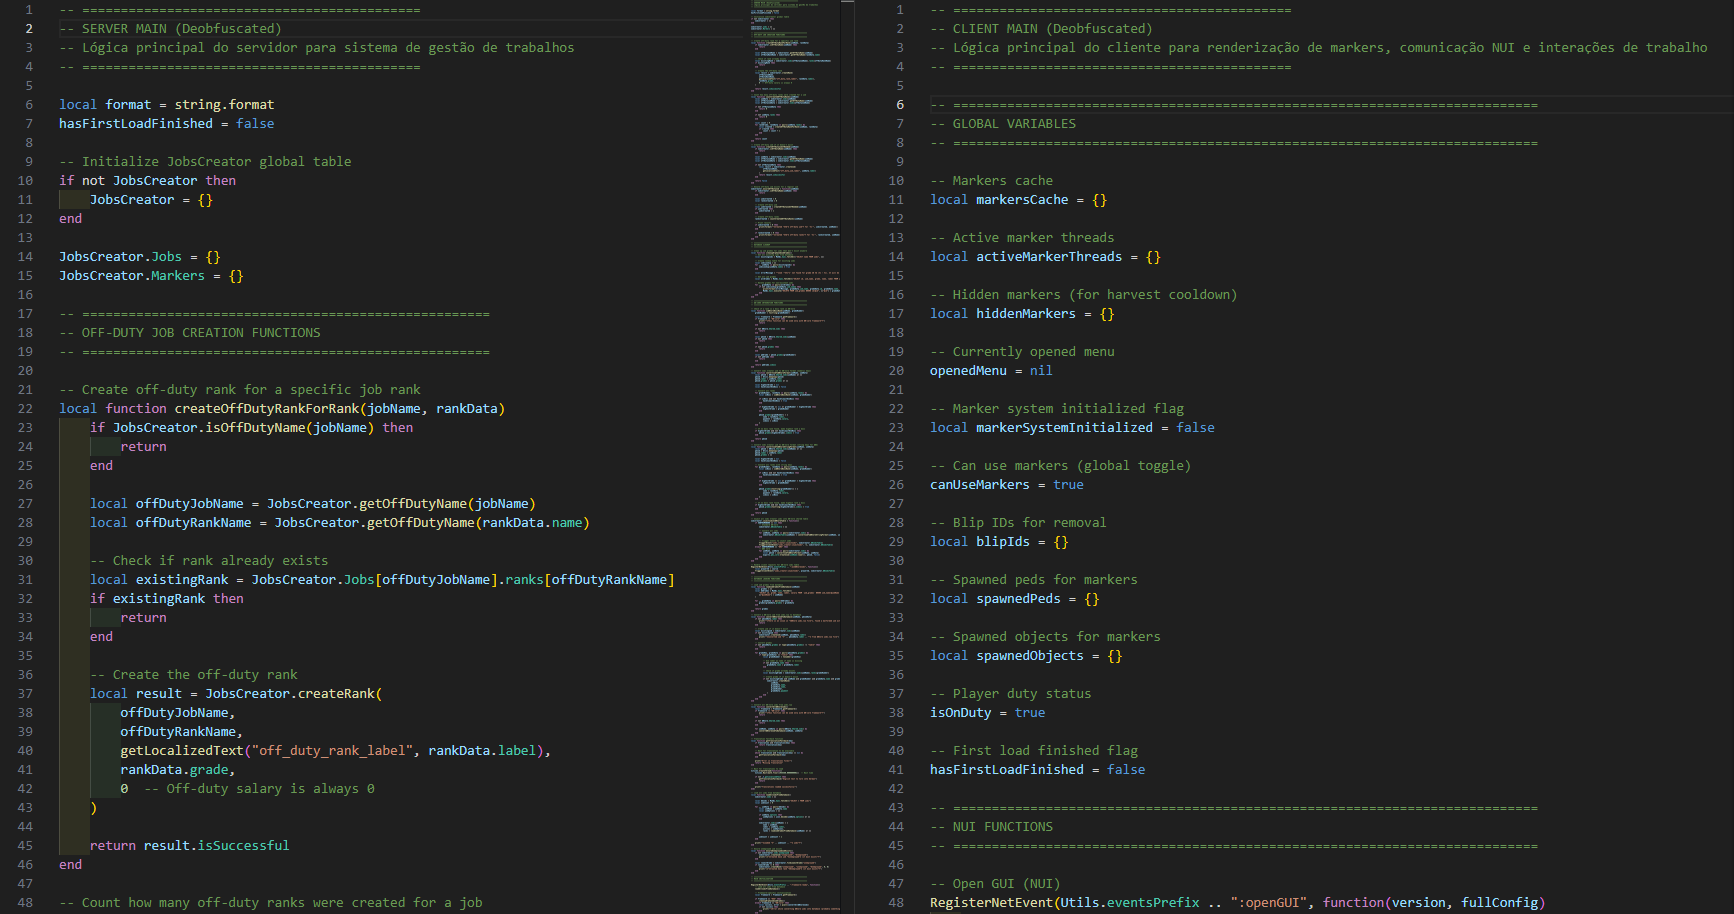This screenshot has width=1734, height=914.
Task: Click the "if existingRank then" line
Action: [166, 599]
